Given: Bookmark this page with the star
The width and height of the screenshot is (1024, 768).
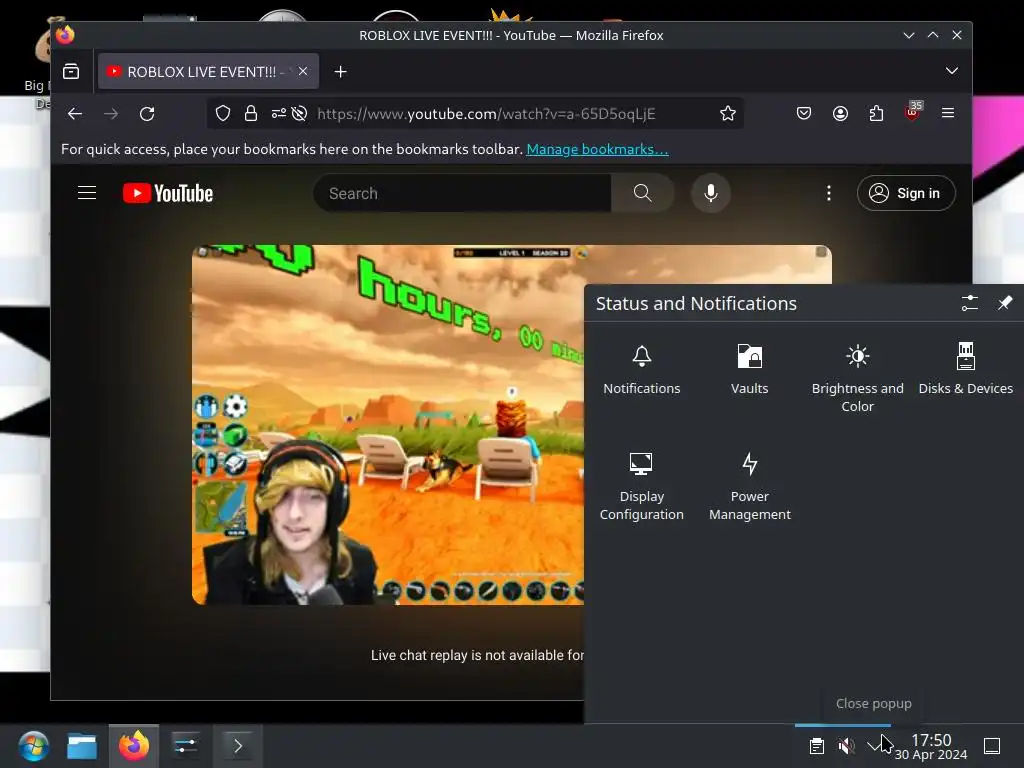Looking at the screenshot, I should [x=728, y=114].
